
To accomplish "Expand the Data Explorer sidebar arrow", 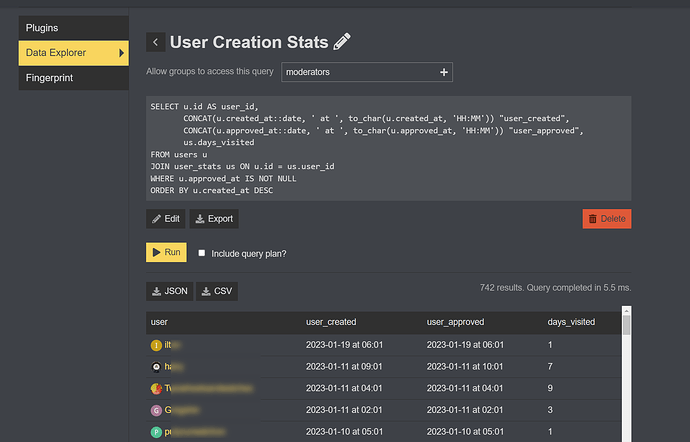I will [x=121, y=53].
